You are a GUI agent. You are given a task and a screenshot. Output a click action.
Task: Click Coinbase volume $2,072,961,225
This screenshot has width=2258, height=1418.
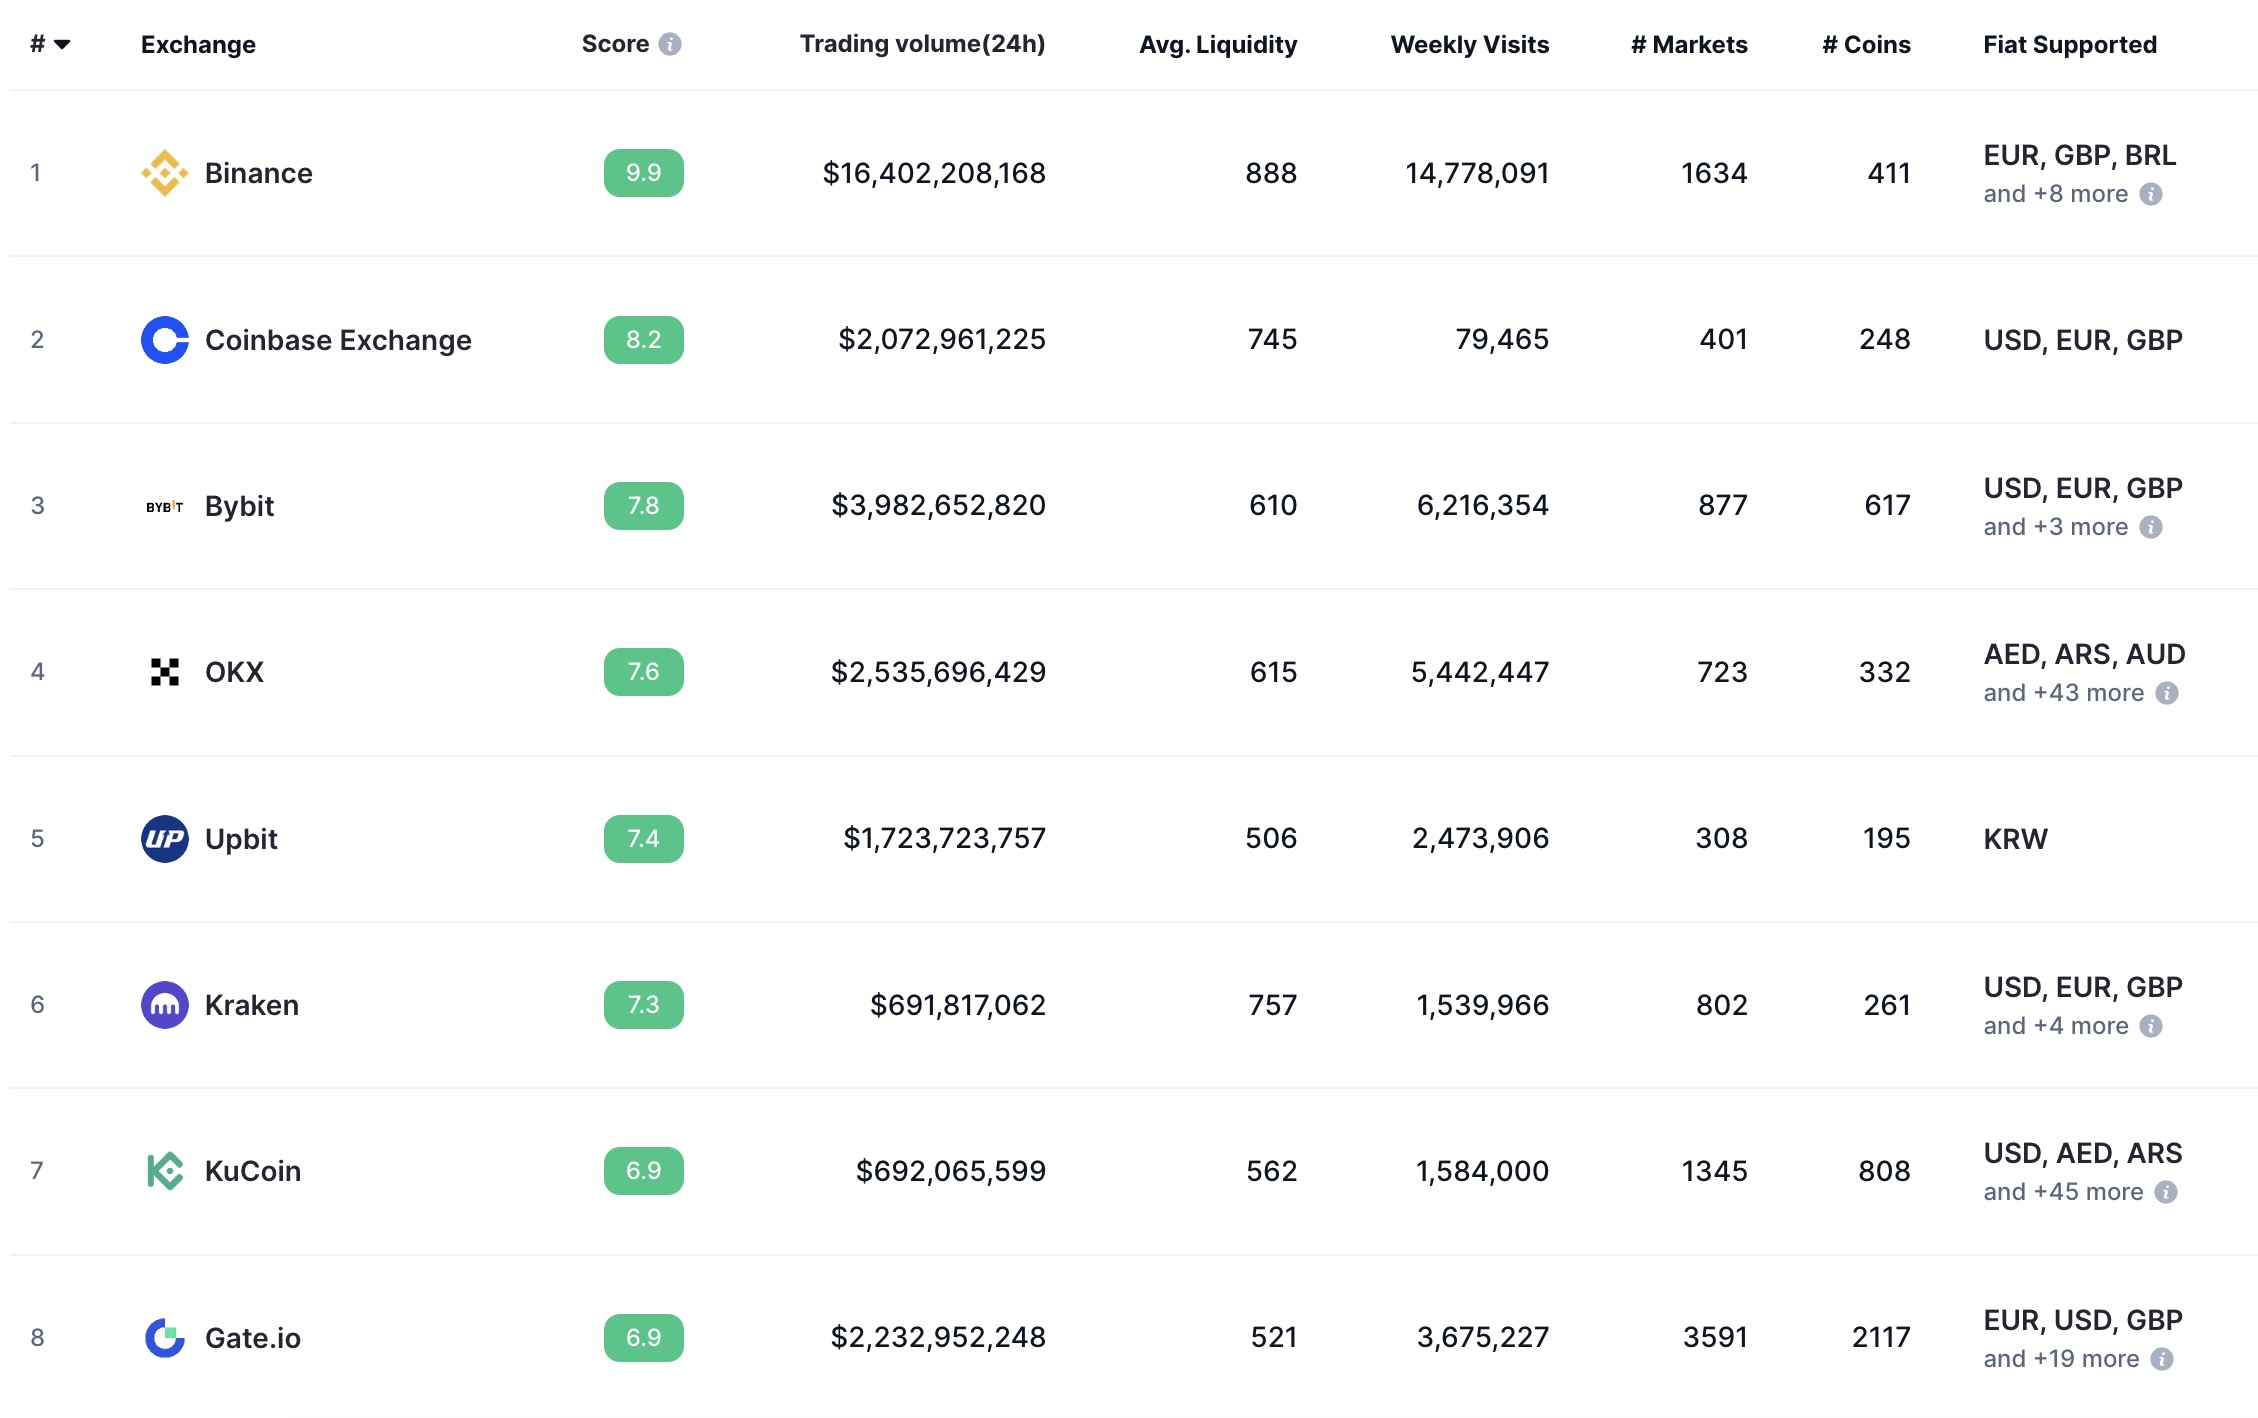942,340
